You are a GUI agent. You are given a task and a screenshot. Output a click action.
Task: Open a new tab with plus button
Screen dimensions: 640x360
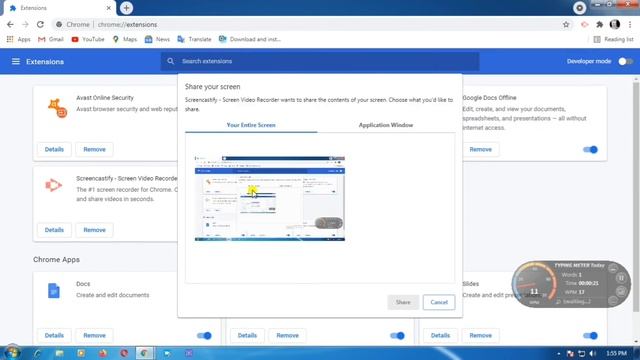point(126,8)
